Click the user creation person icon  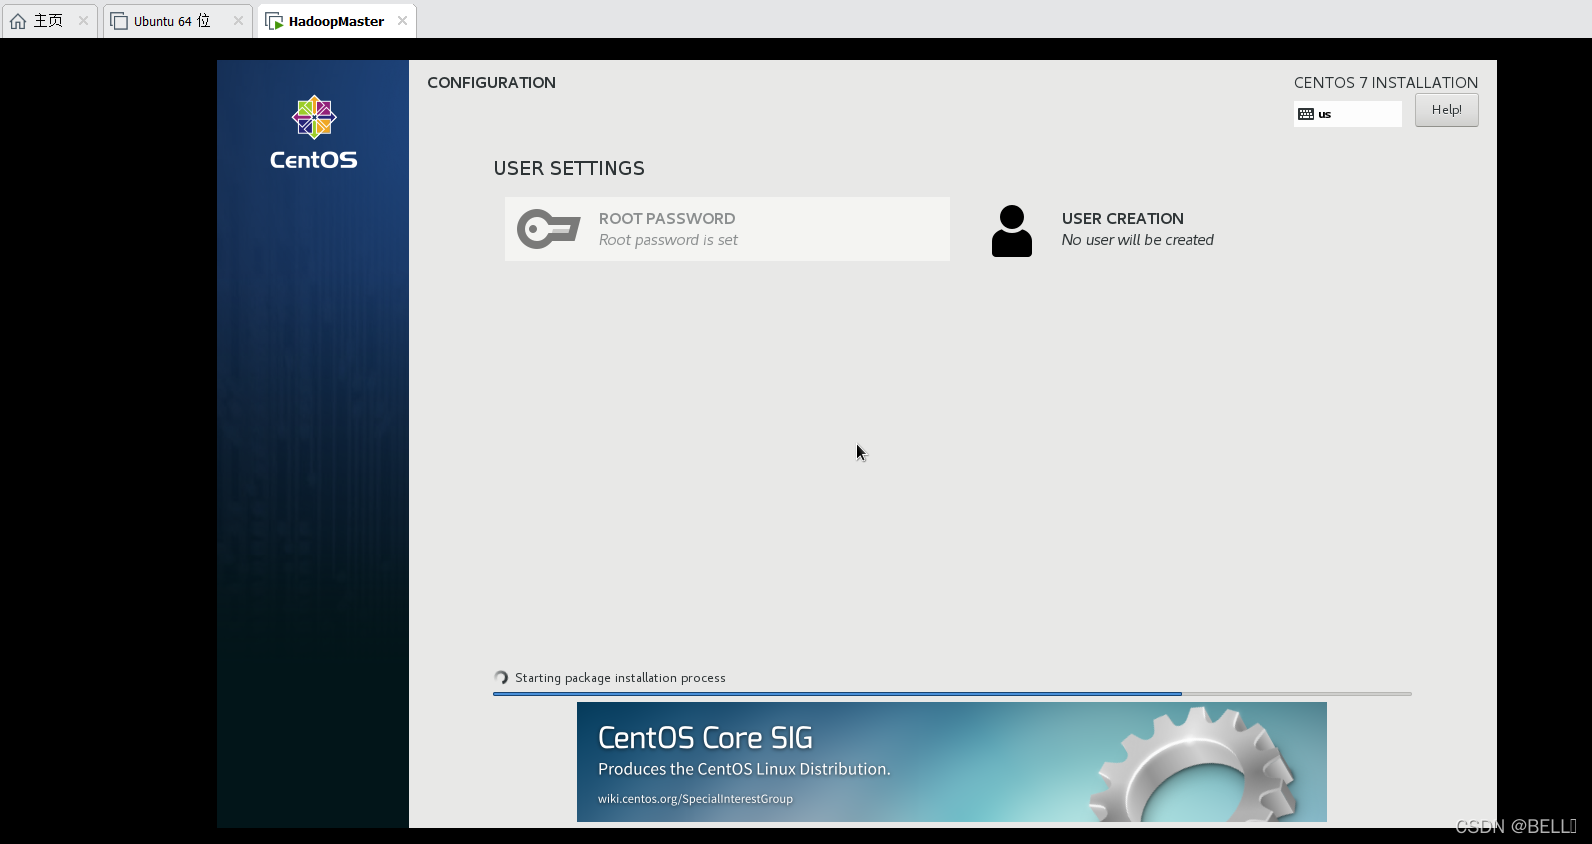coord(1011,231)
